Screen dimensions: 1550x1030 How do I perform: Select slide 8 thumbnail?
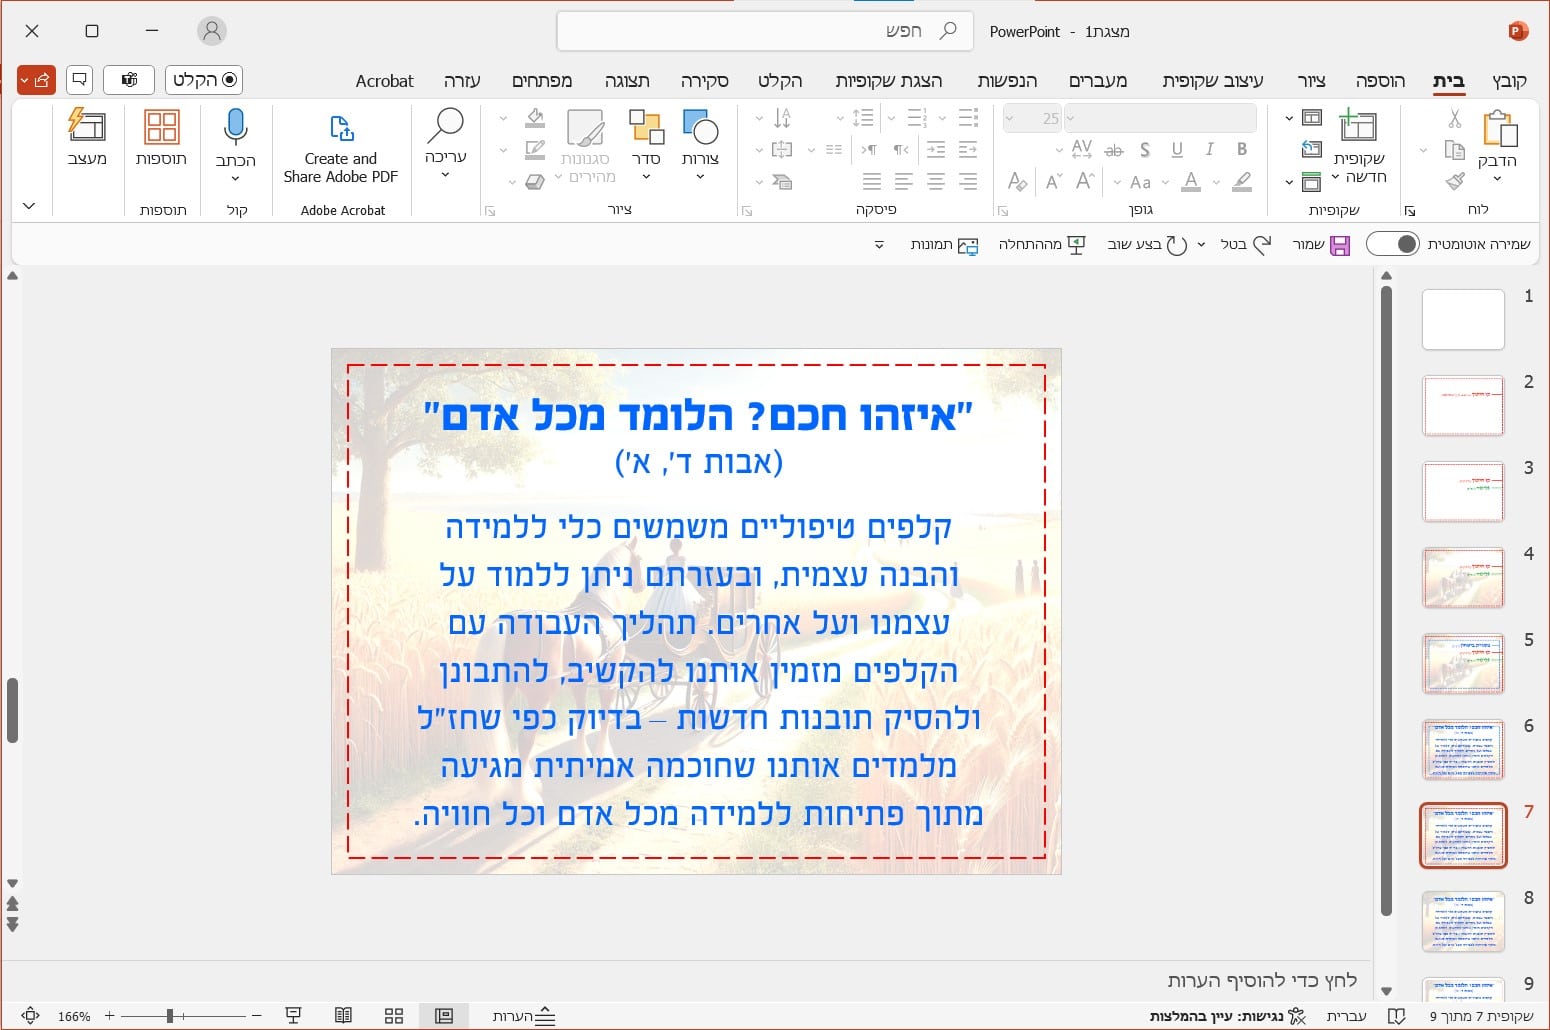tap(1463, 922)
